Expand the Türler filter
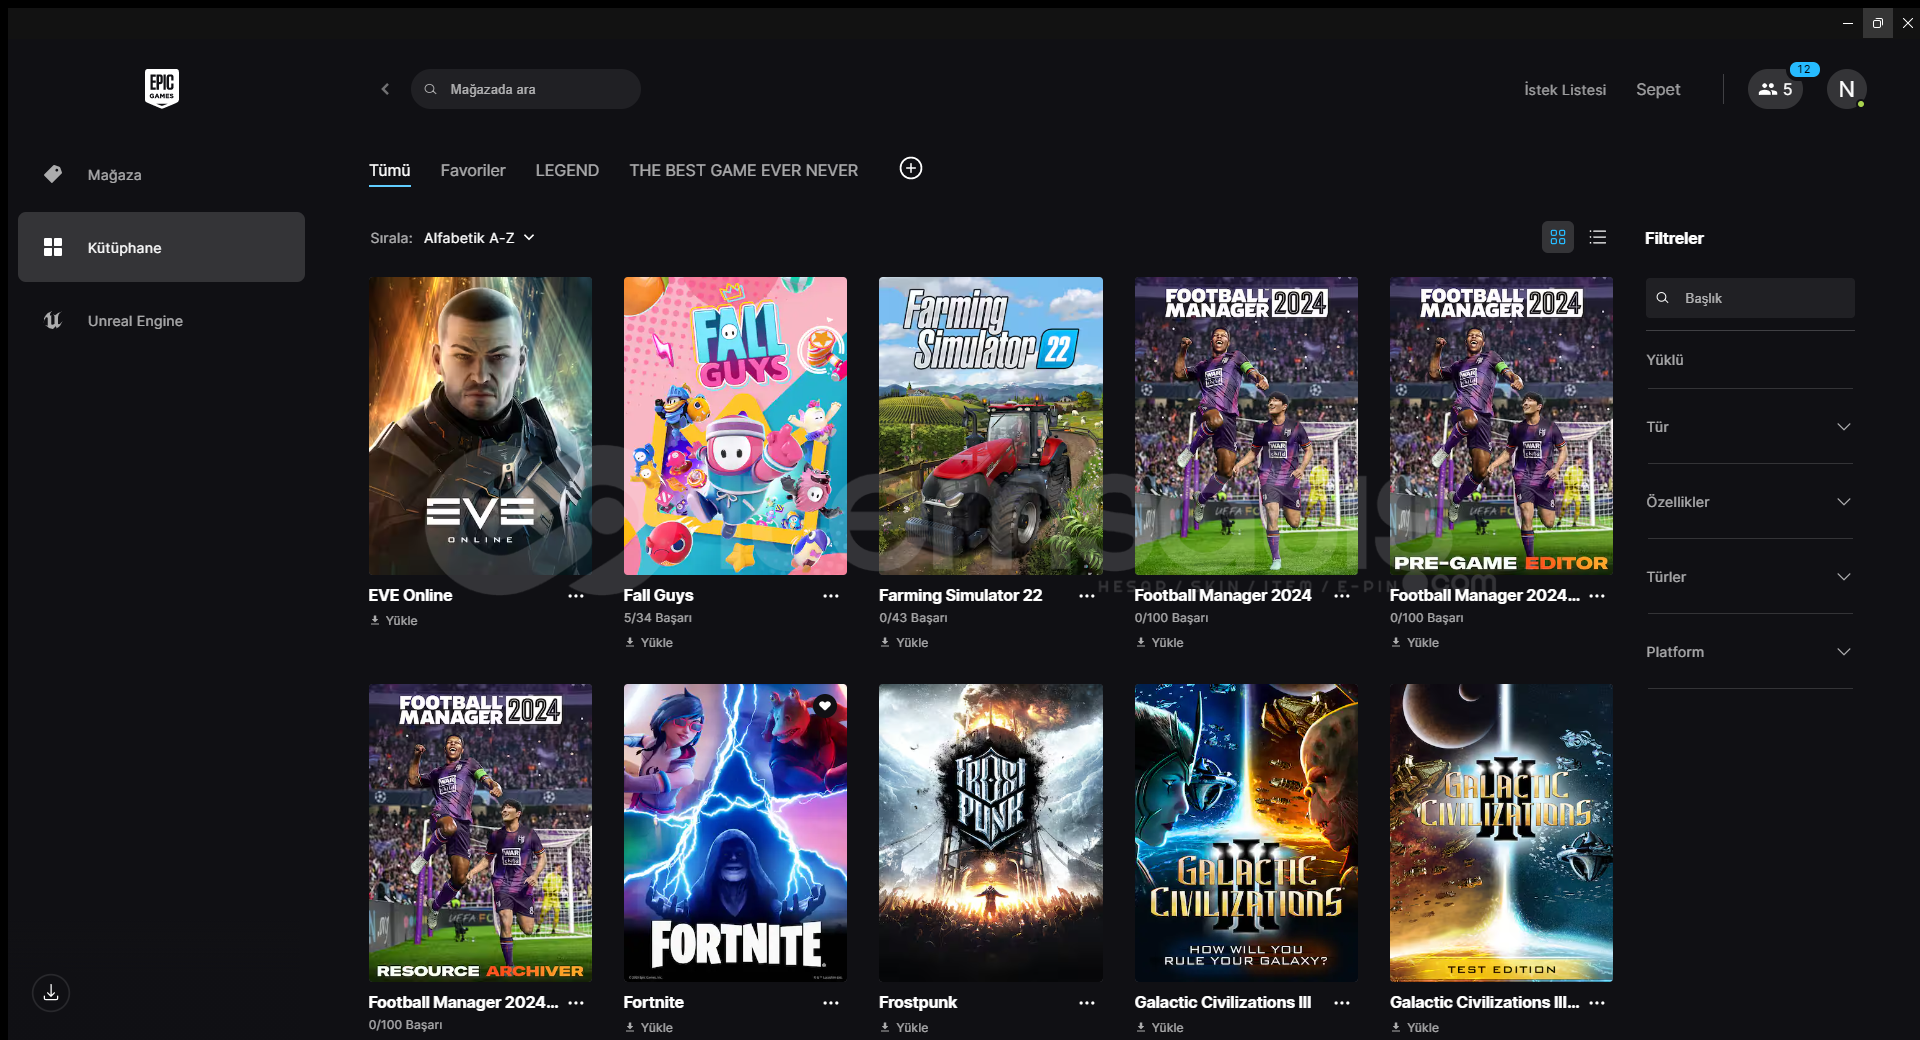 pos(1749,577)
